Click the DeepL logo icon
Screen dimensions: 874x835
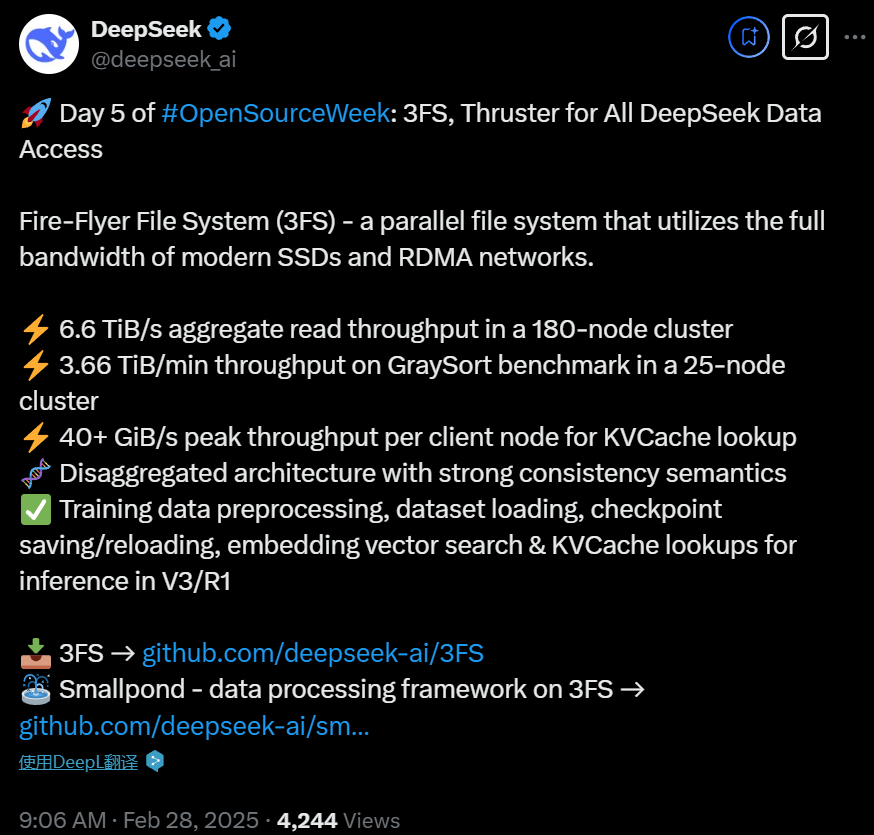154,761
